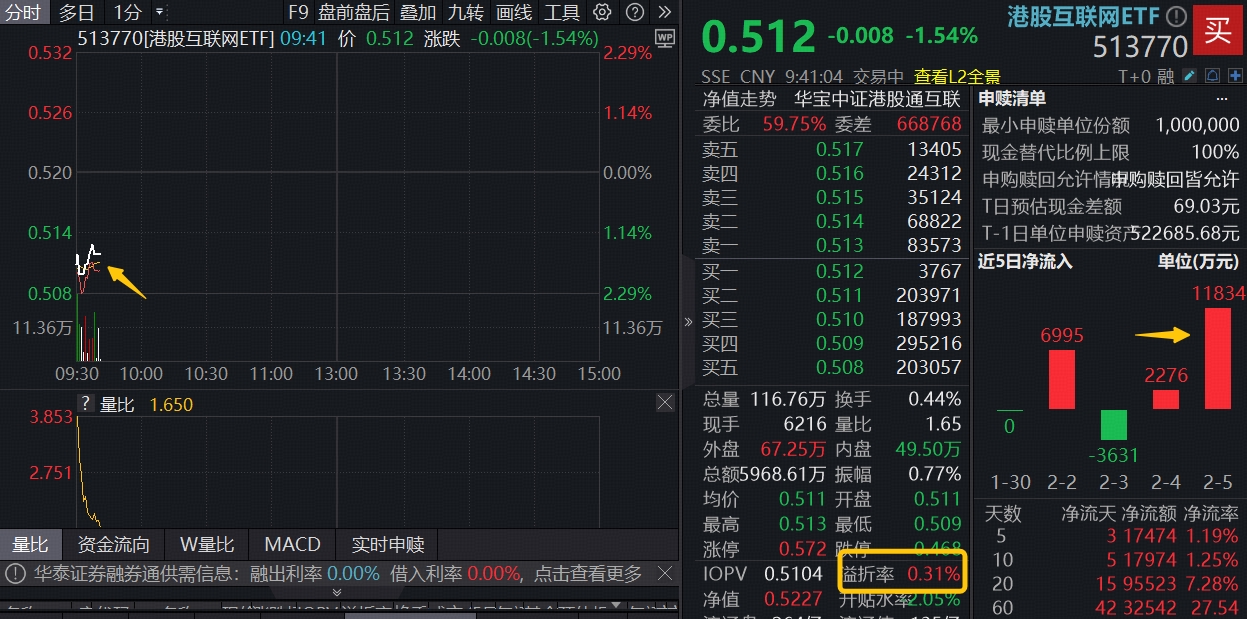The image size is (1247, 619).
Task: Open the 1分 interval dropdown arrow
Action: click(161, 13)
